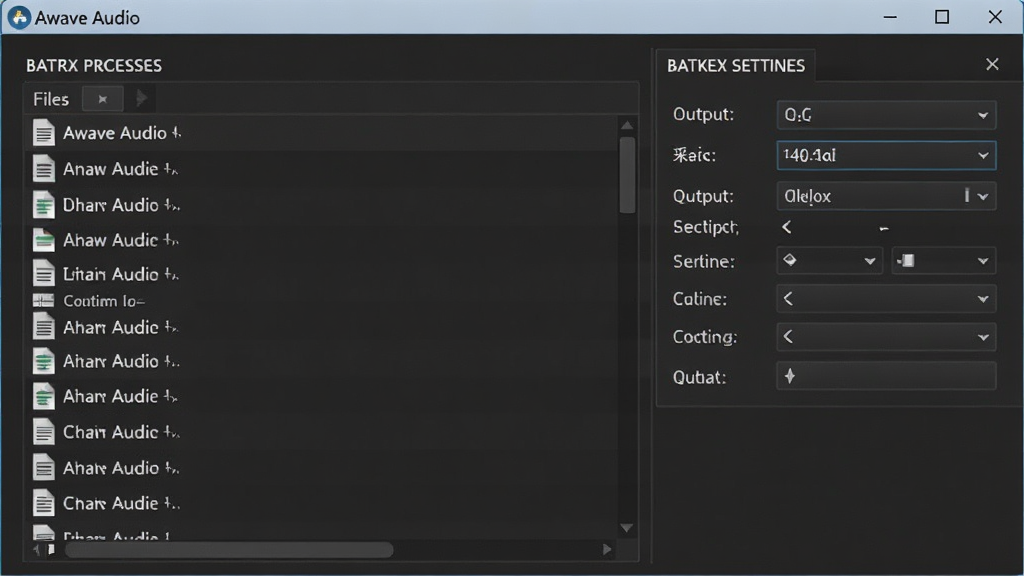
Task: Select the 'Awave Audio' file row
Action: pyautogui.click(x=323, y=133)
